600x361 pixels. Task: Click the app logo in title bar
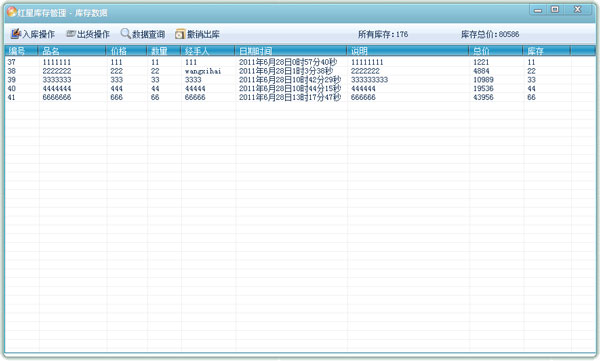coord(11,12)
